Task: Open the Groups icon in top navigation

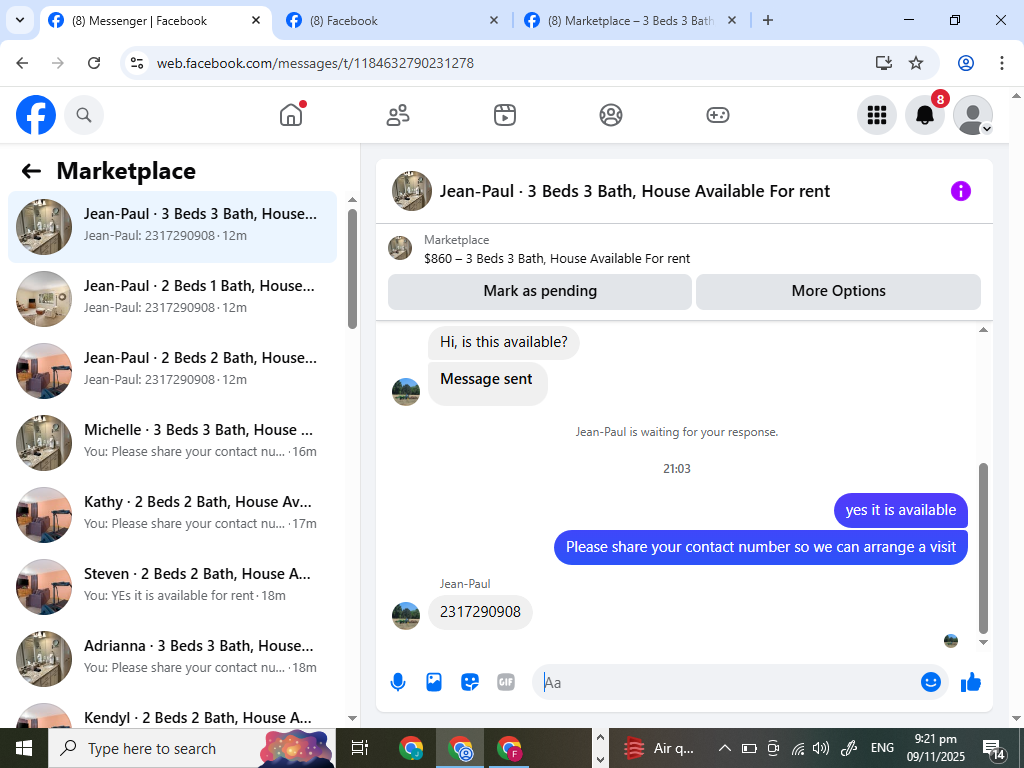Action: pyautogui.click(x=611, y=115)
